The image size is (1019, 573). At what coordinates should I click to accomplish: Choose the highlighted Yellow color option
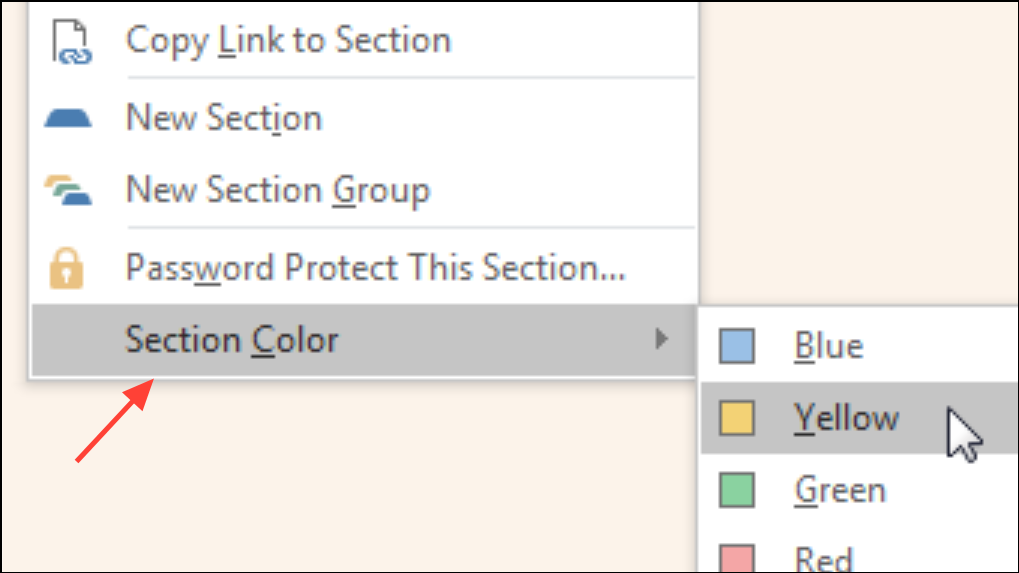tap(860, 418)
